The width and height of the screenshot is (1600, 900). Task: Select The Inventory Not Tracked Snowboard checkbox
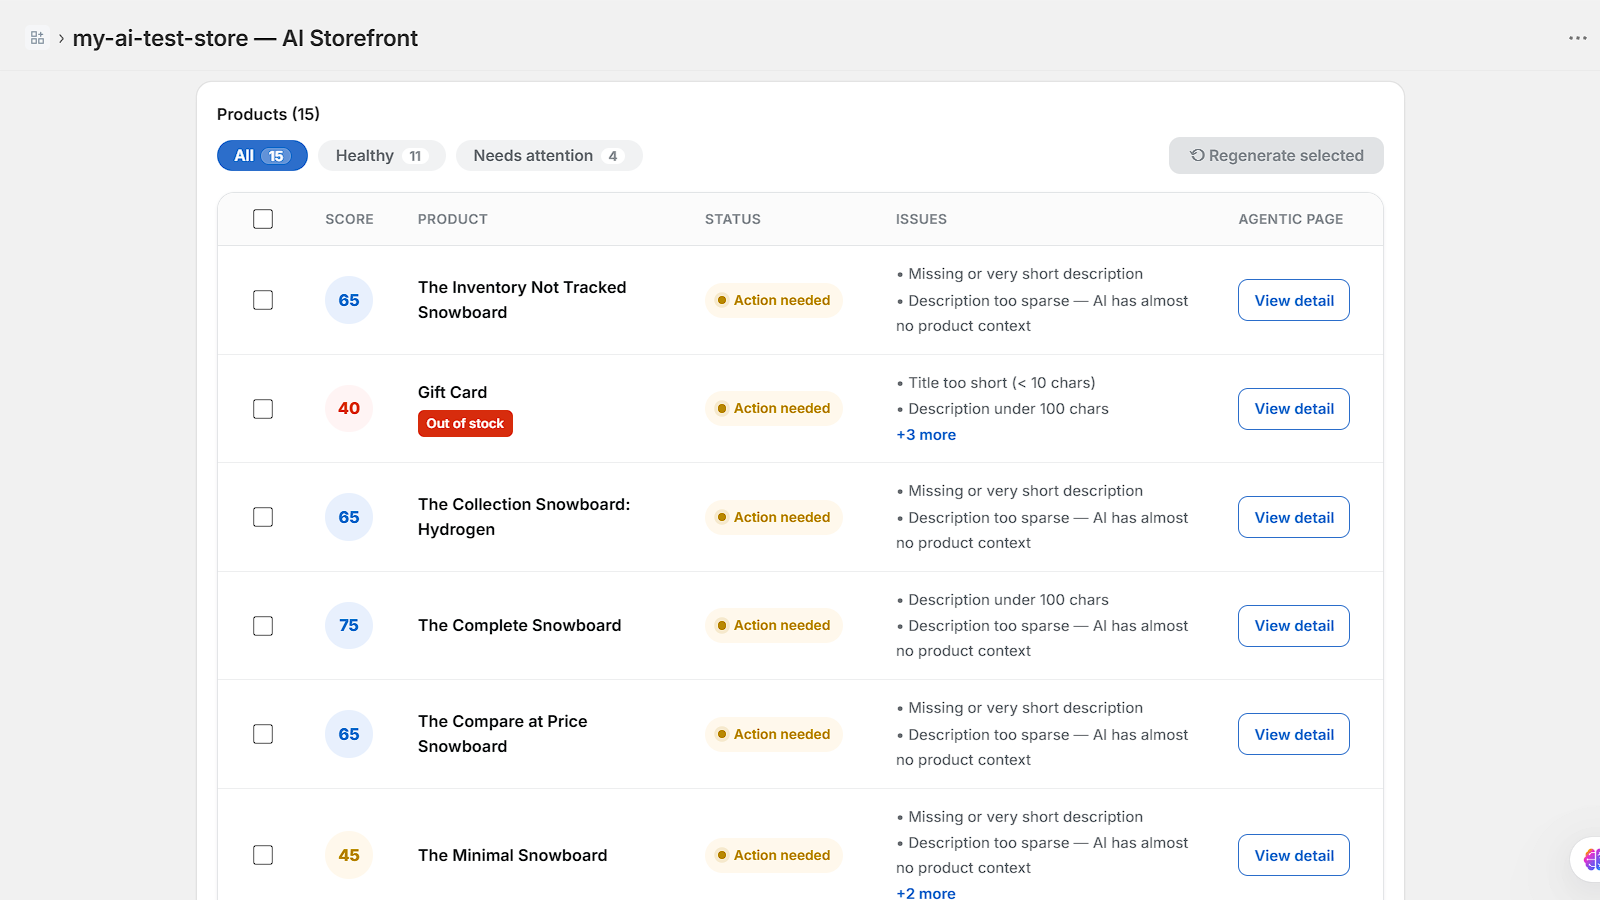(x=263, y=300)
